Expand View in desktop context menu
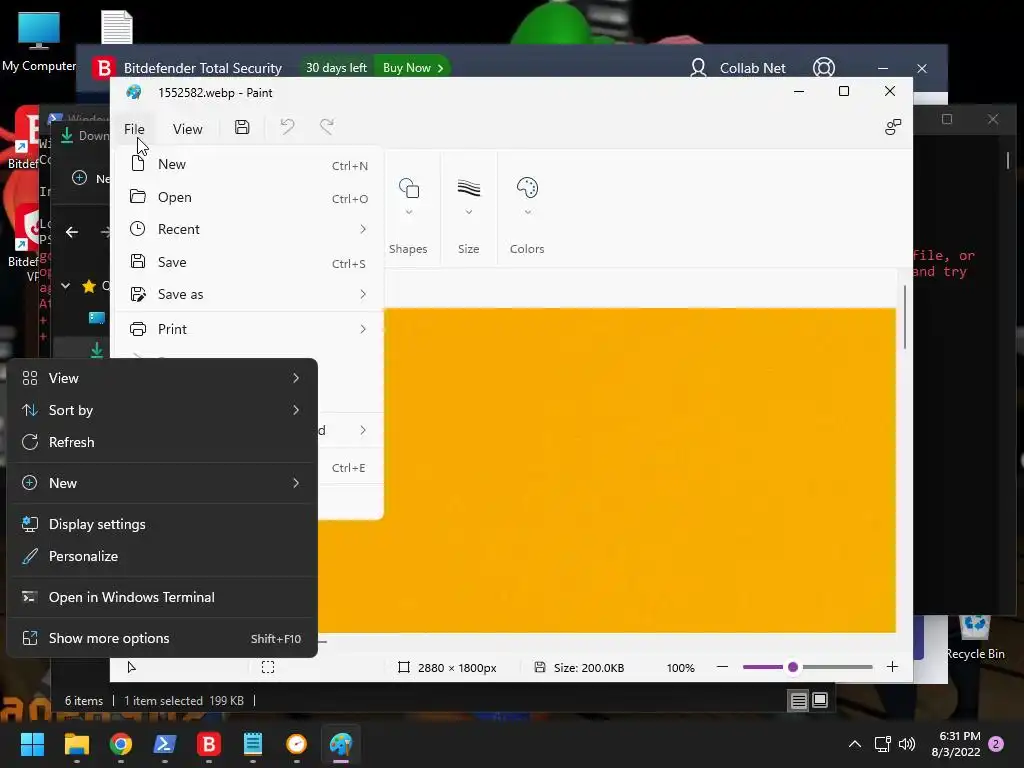Screen dimensions: 1024x768 tap(162, 378)
